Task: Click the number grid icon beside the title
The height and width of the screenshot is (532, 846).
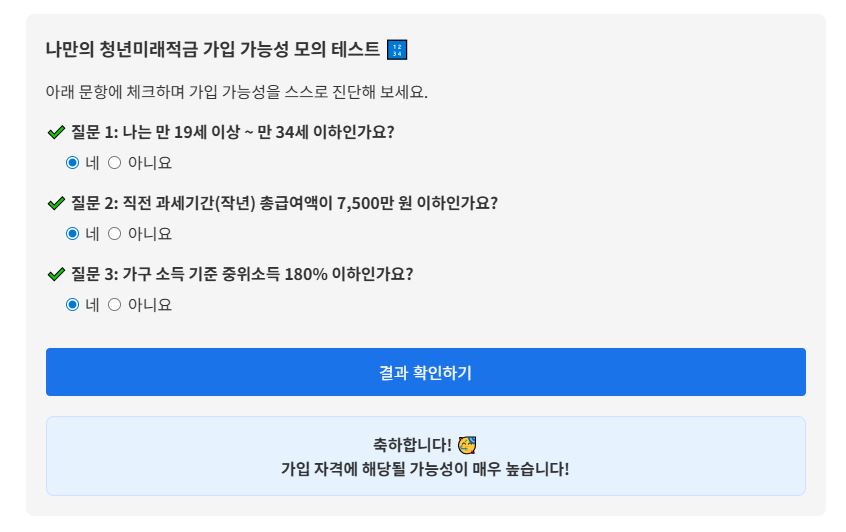Action: coord(397,50)
